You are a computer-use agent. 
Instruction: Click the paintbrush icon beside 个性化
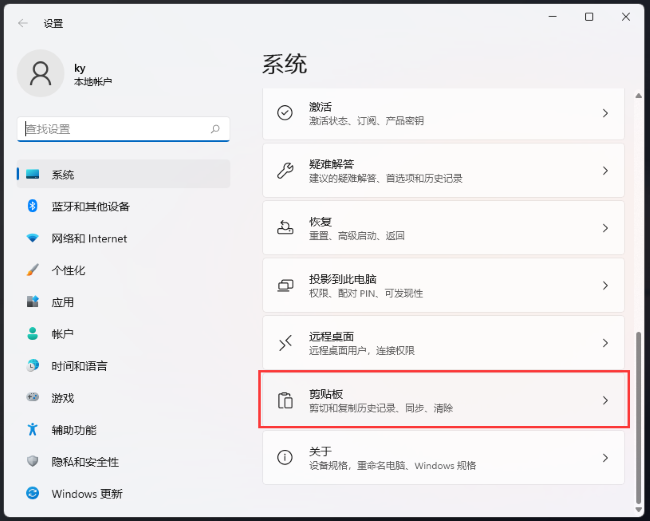32,270
